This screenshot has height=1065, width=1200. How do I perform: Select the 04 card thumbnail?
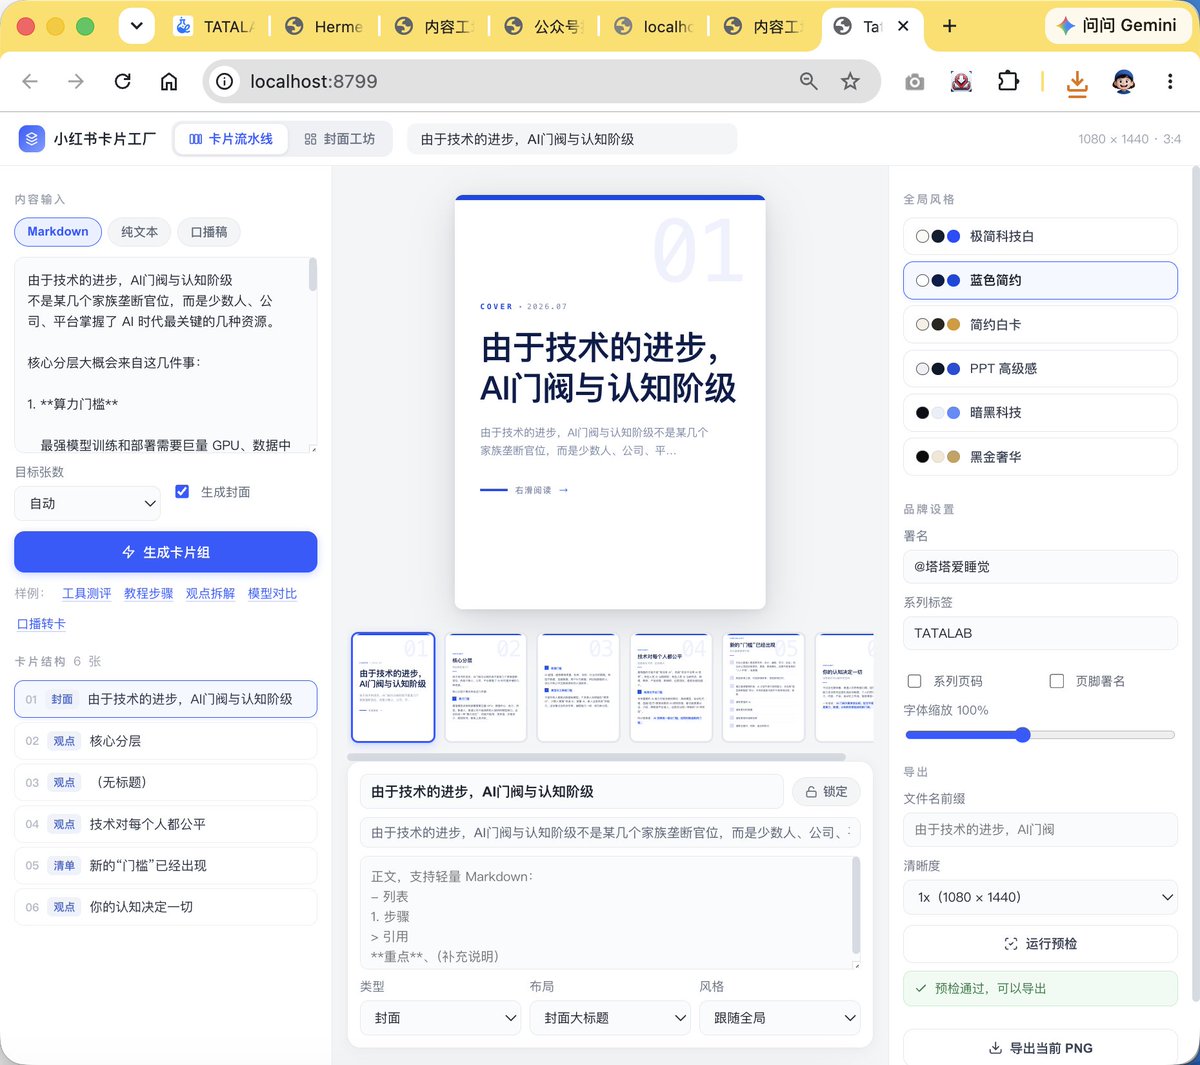(671, 688)
